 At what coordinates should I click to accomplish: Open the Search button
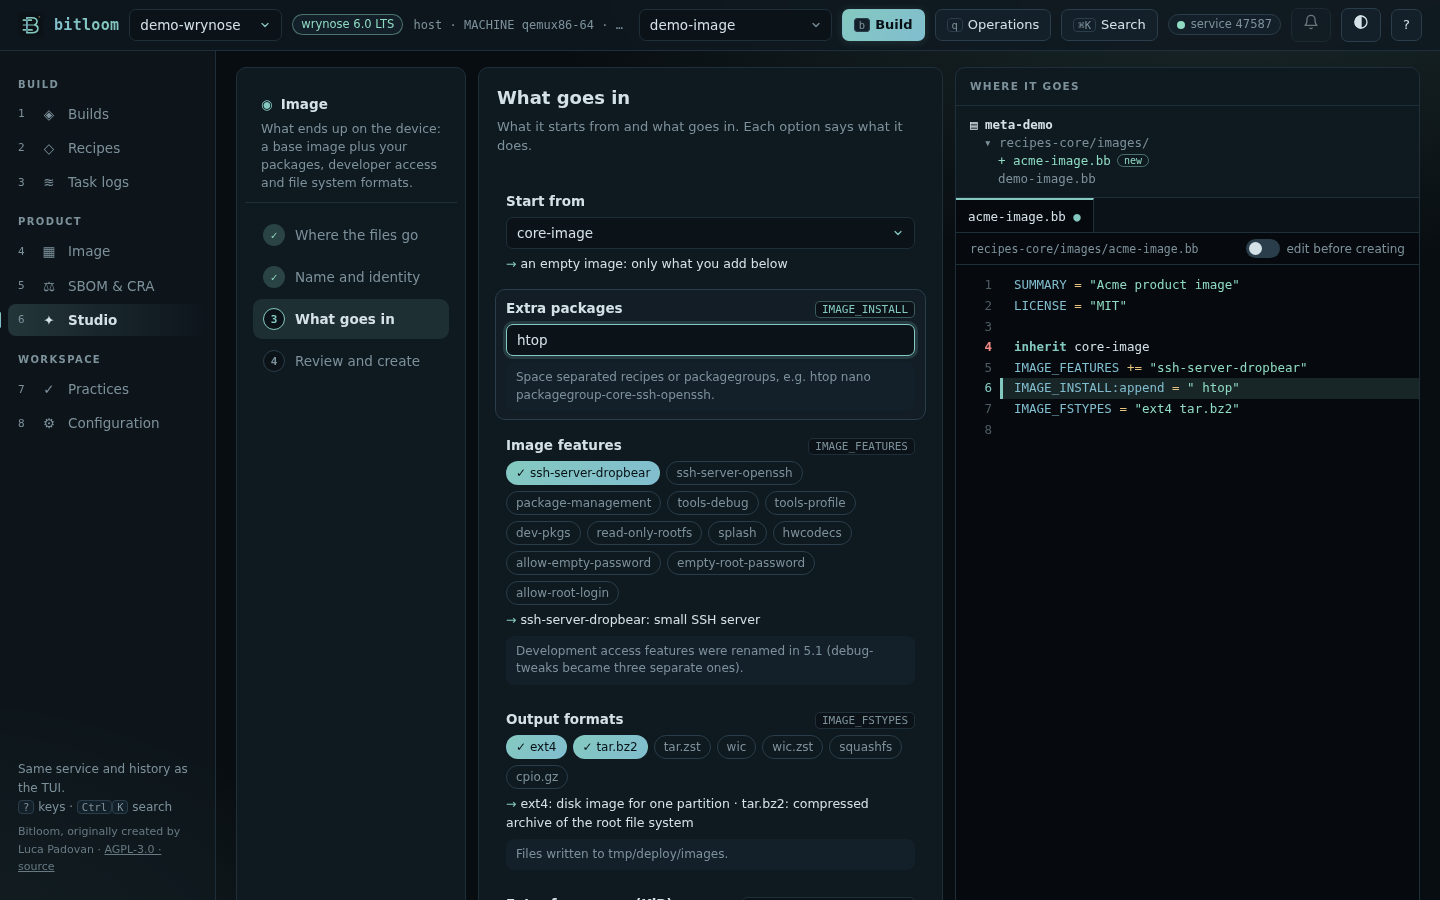click(x=1109, y=25)
